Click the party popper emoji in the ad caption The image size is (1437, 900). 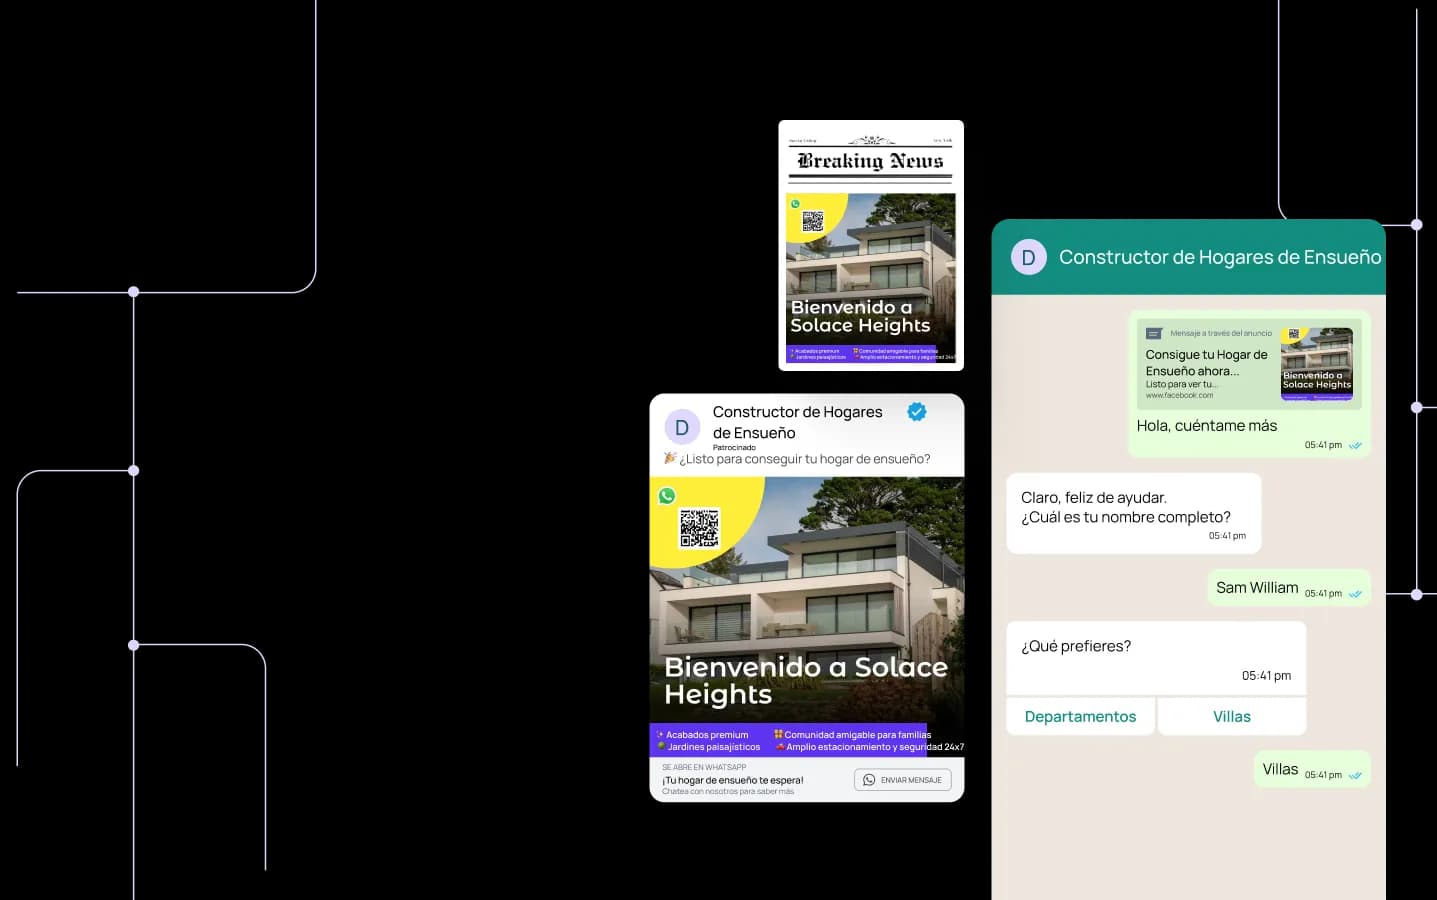(x=670, y=459)
